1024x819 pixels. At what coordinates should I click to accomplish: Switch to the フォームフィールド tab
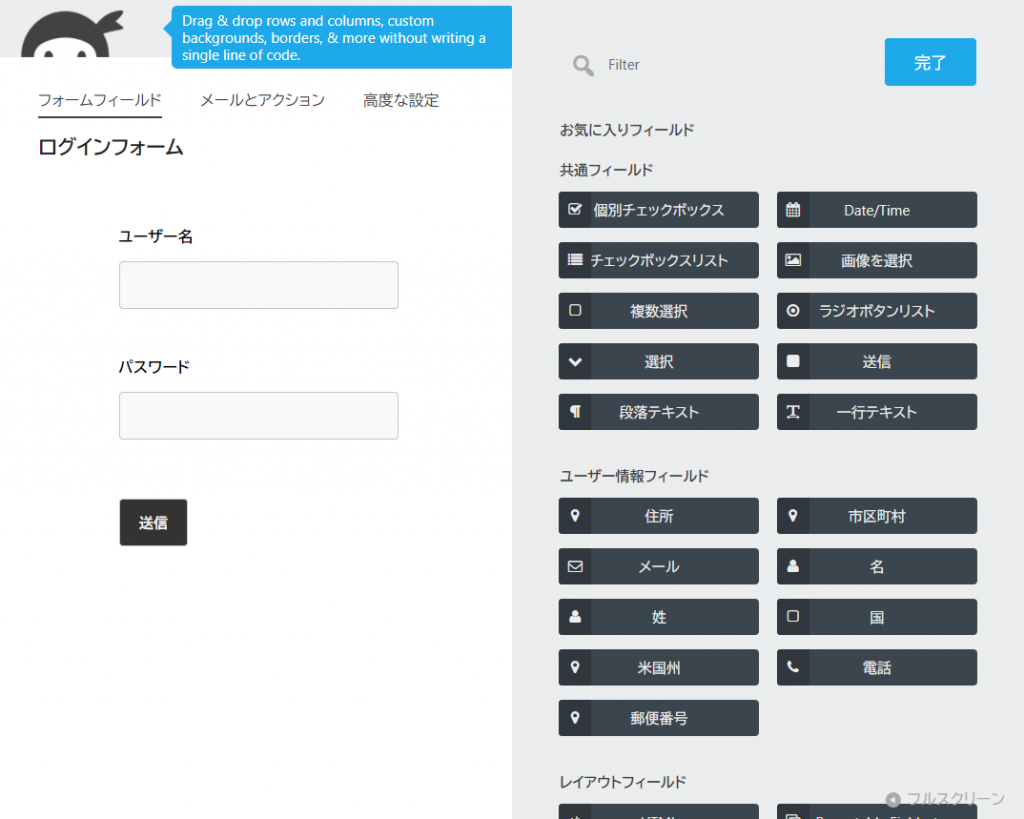pos(100,101)
